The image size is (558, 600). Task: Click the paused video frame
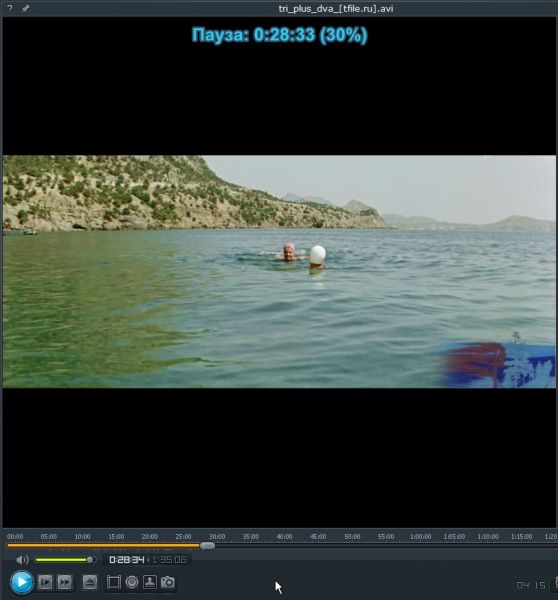tap(279, 271)
